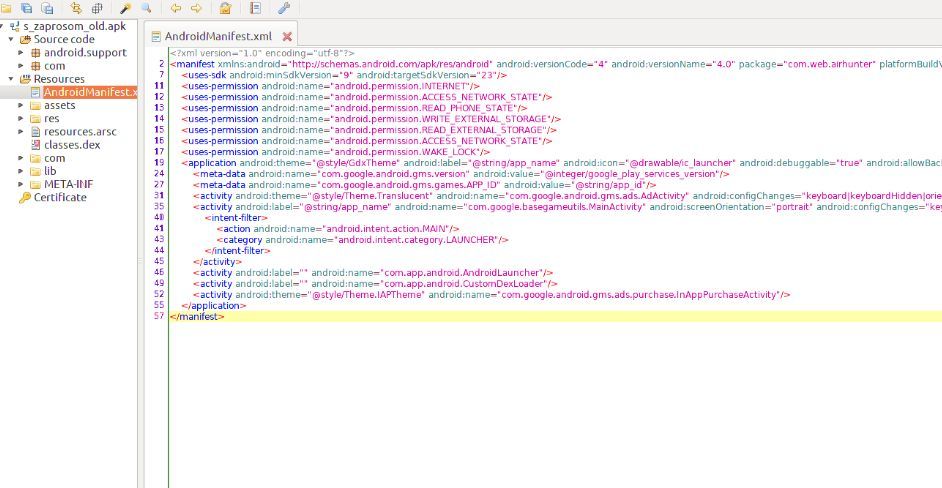
Task: Open preferences with the wrench icon
Action: point(284,8)
